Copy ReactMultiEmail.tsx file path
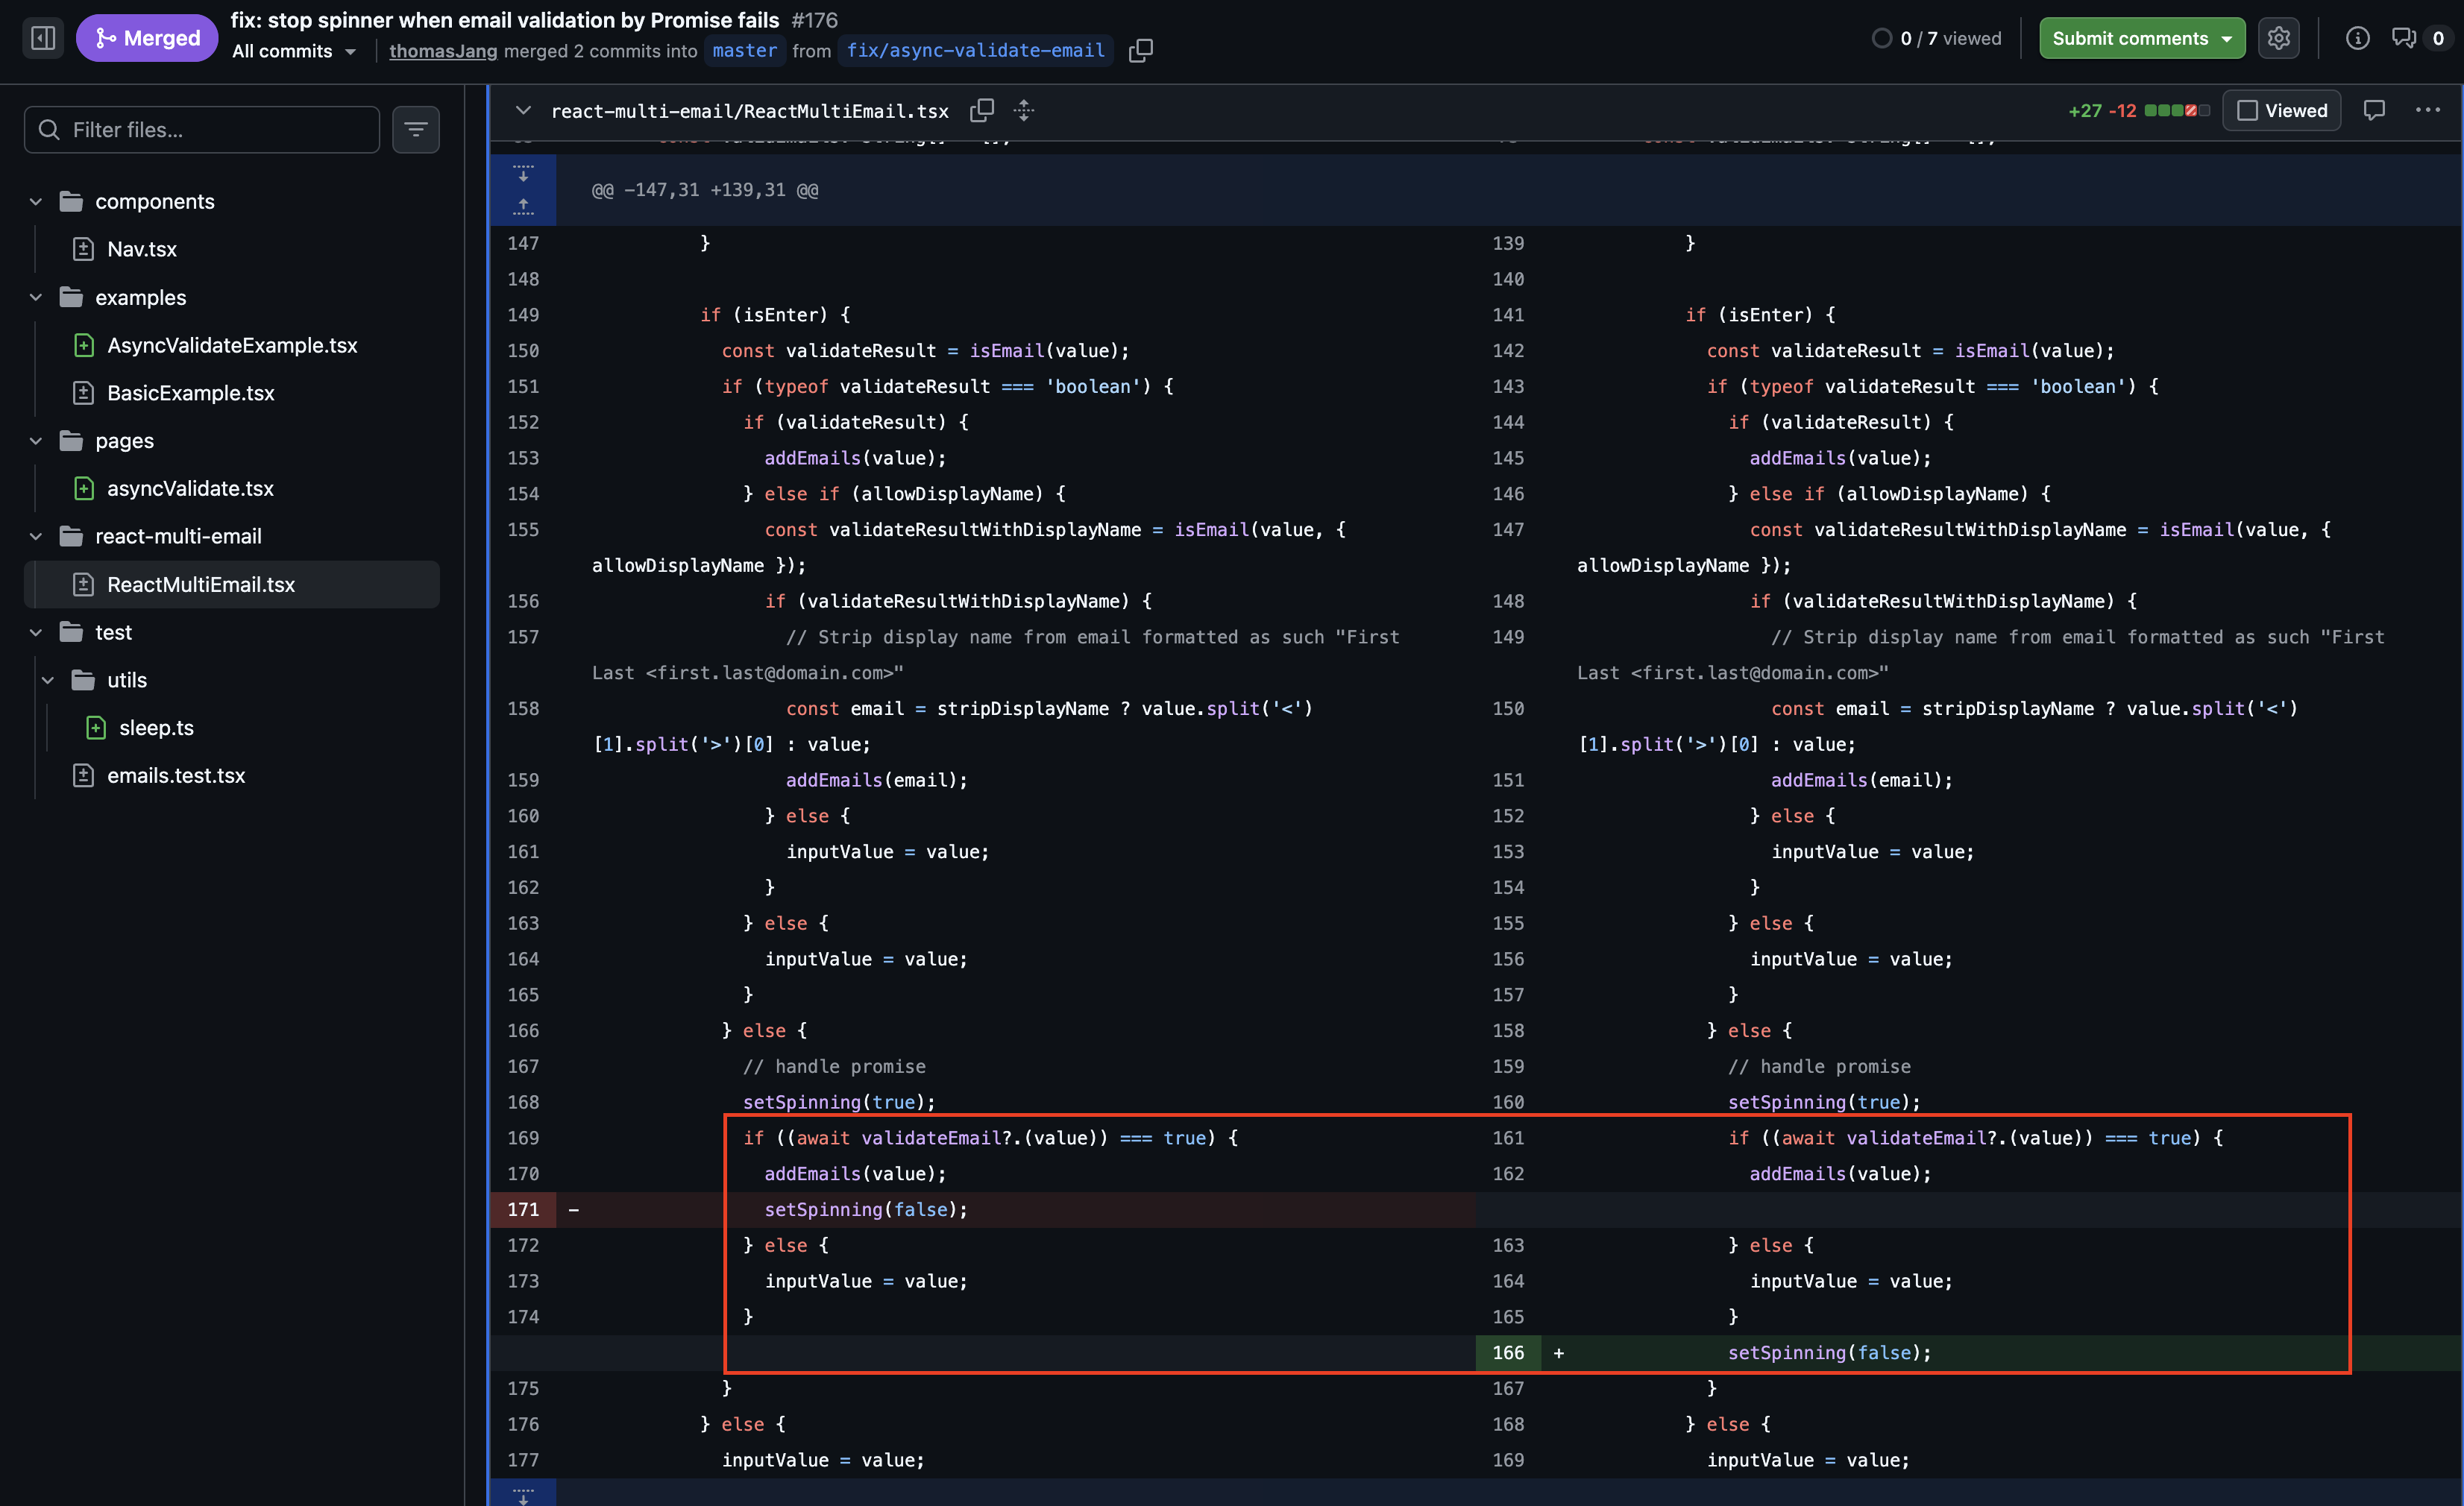This screenshot has width=2464, height=1506. click(x=982, y=110)
